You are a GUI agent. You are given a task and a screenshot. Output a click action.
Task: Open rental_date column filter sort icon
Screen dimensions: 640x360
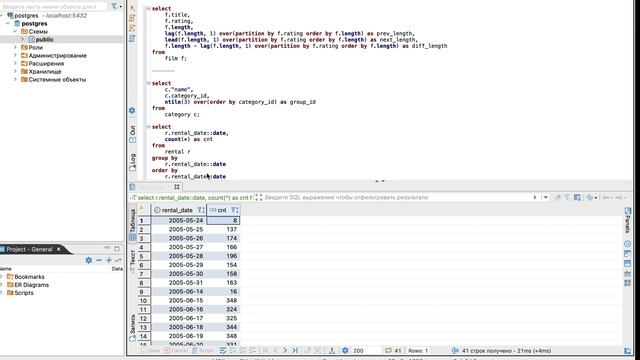click(x=201, y=210)
